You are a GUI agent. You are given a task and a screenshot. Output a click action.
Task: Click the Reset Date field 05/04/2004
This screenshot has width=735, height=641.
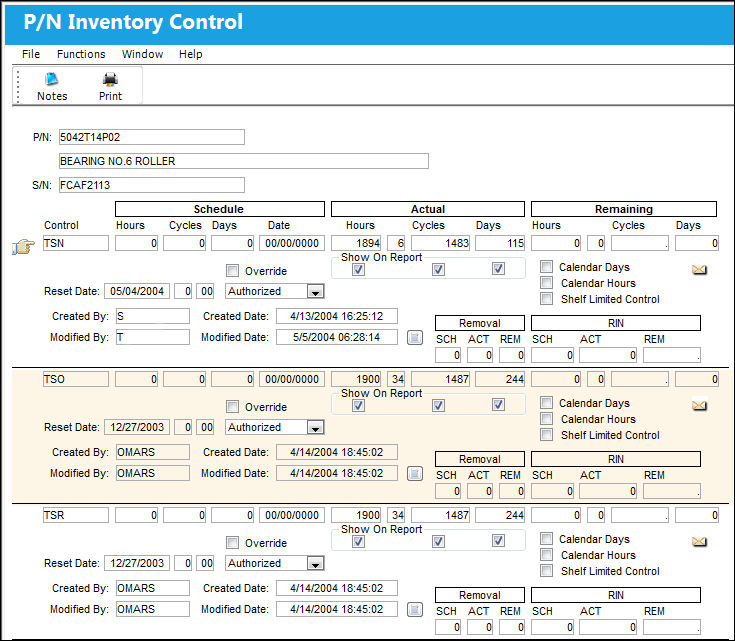pyautogui.click(x=137, y=291)
